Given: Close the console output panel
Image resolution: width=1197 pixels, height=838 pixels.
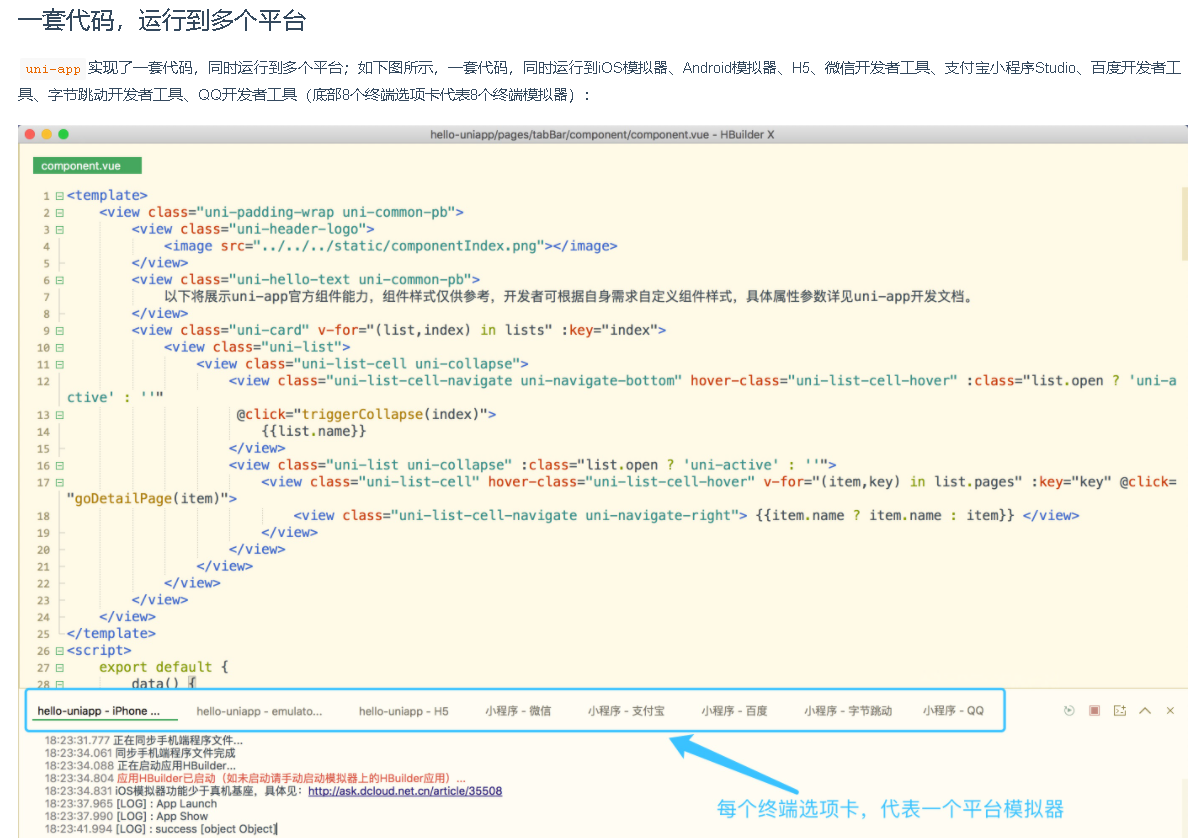Looking at the screenshot, I should [x=1170, y=710].
